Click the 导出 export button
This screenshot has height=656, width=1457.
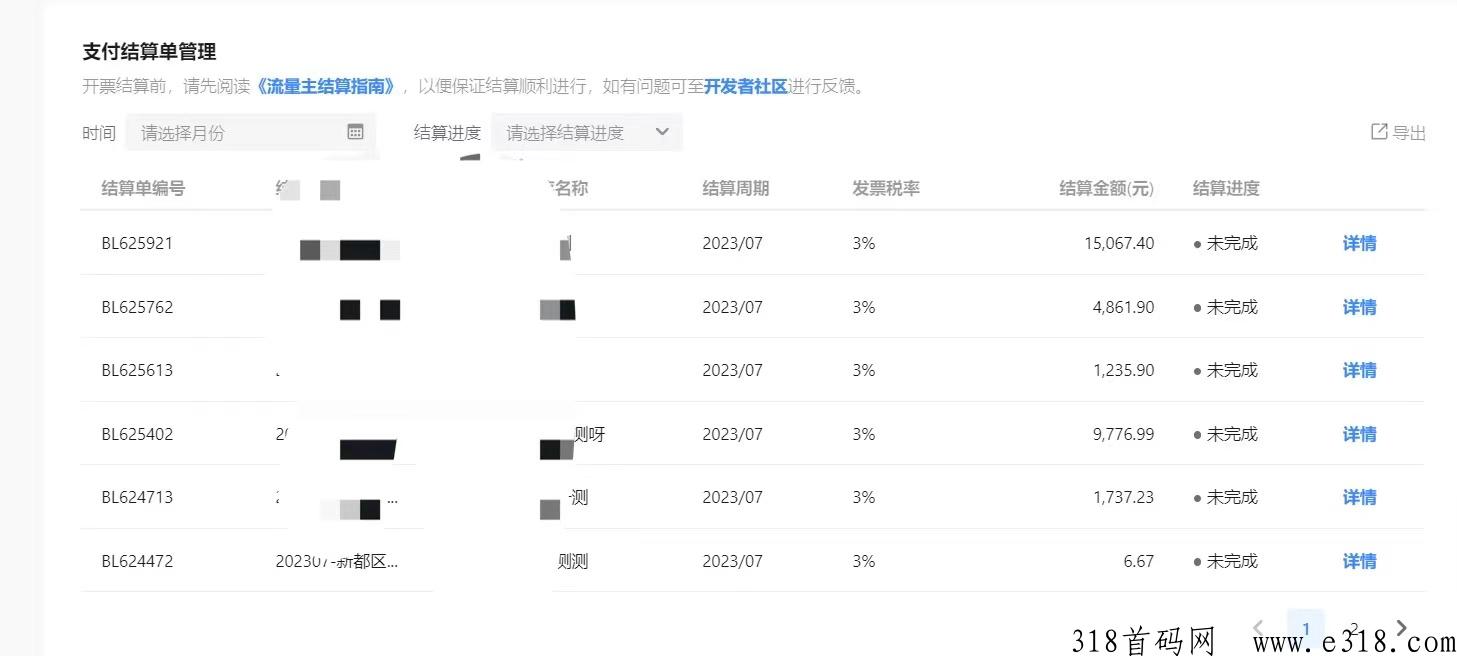1399,132
